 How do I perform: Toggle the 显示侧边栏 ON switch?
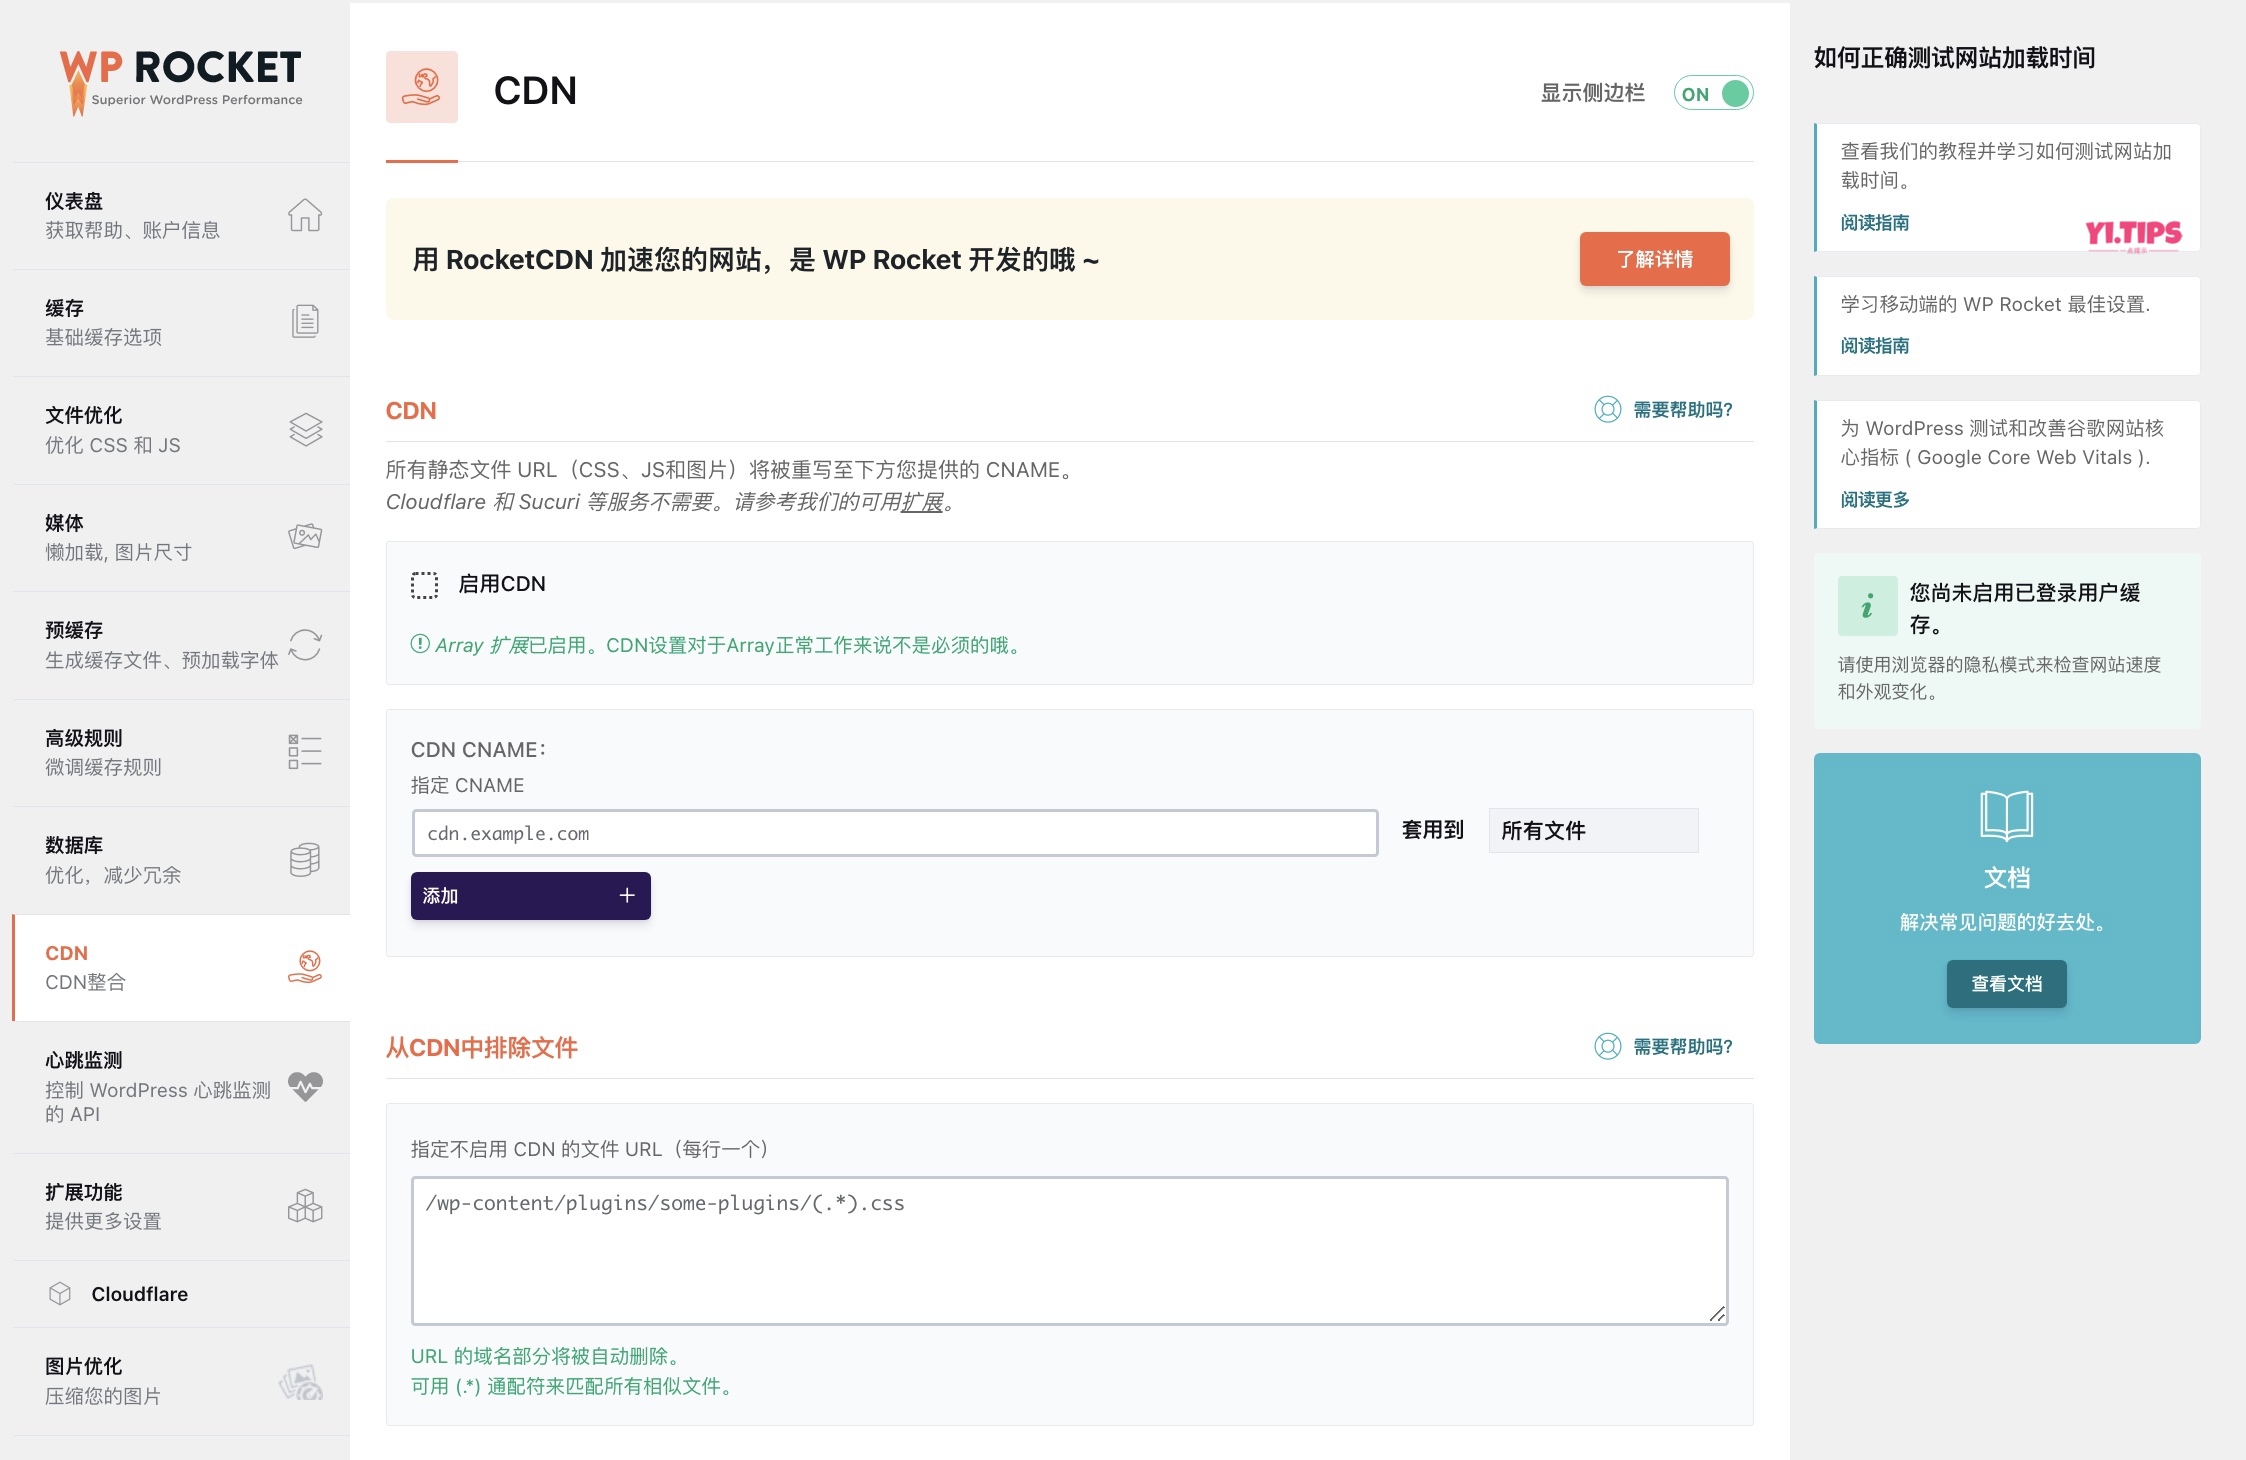(x=1714, y=94)
